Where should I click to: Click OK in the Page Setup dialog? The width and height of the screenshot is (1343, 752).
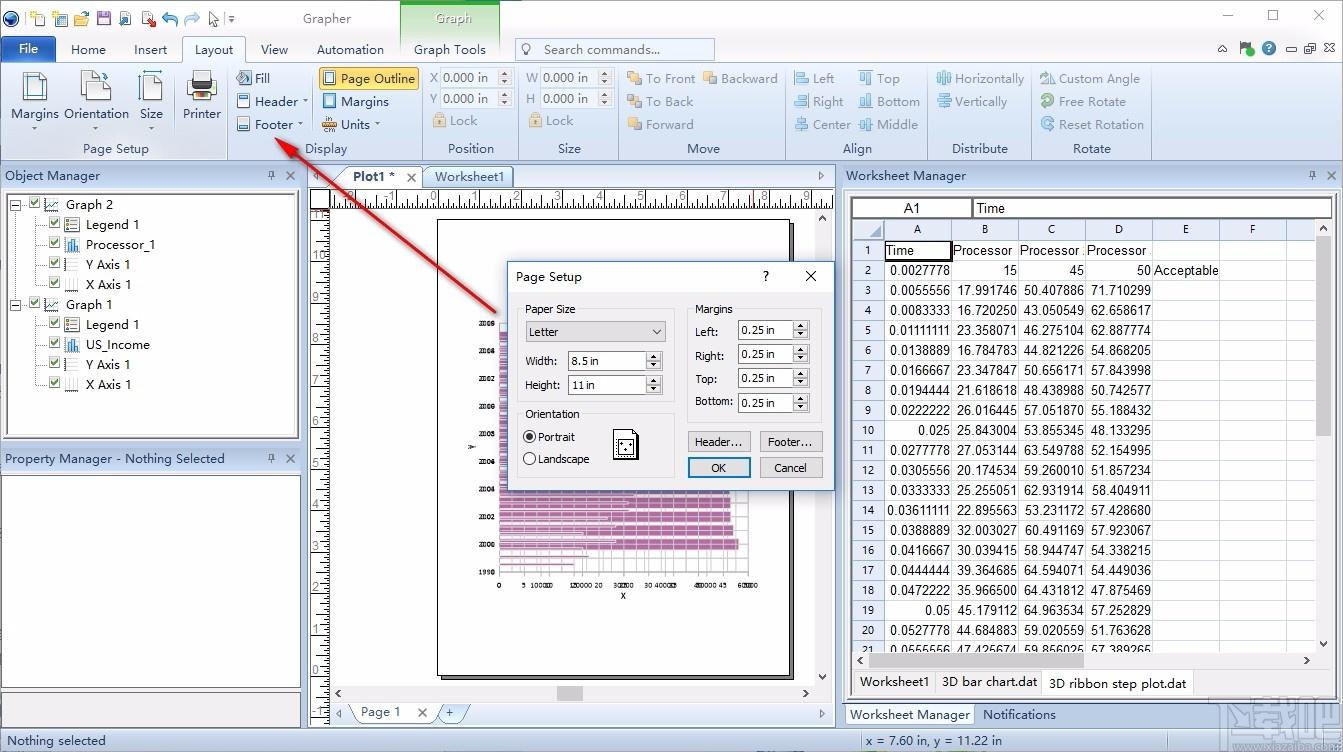(x=718, y=468)
